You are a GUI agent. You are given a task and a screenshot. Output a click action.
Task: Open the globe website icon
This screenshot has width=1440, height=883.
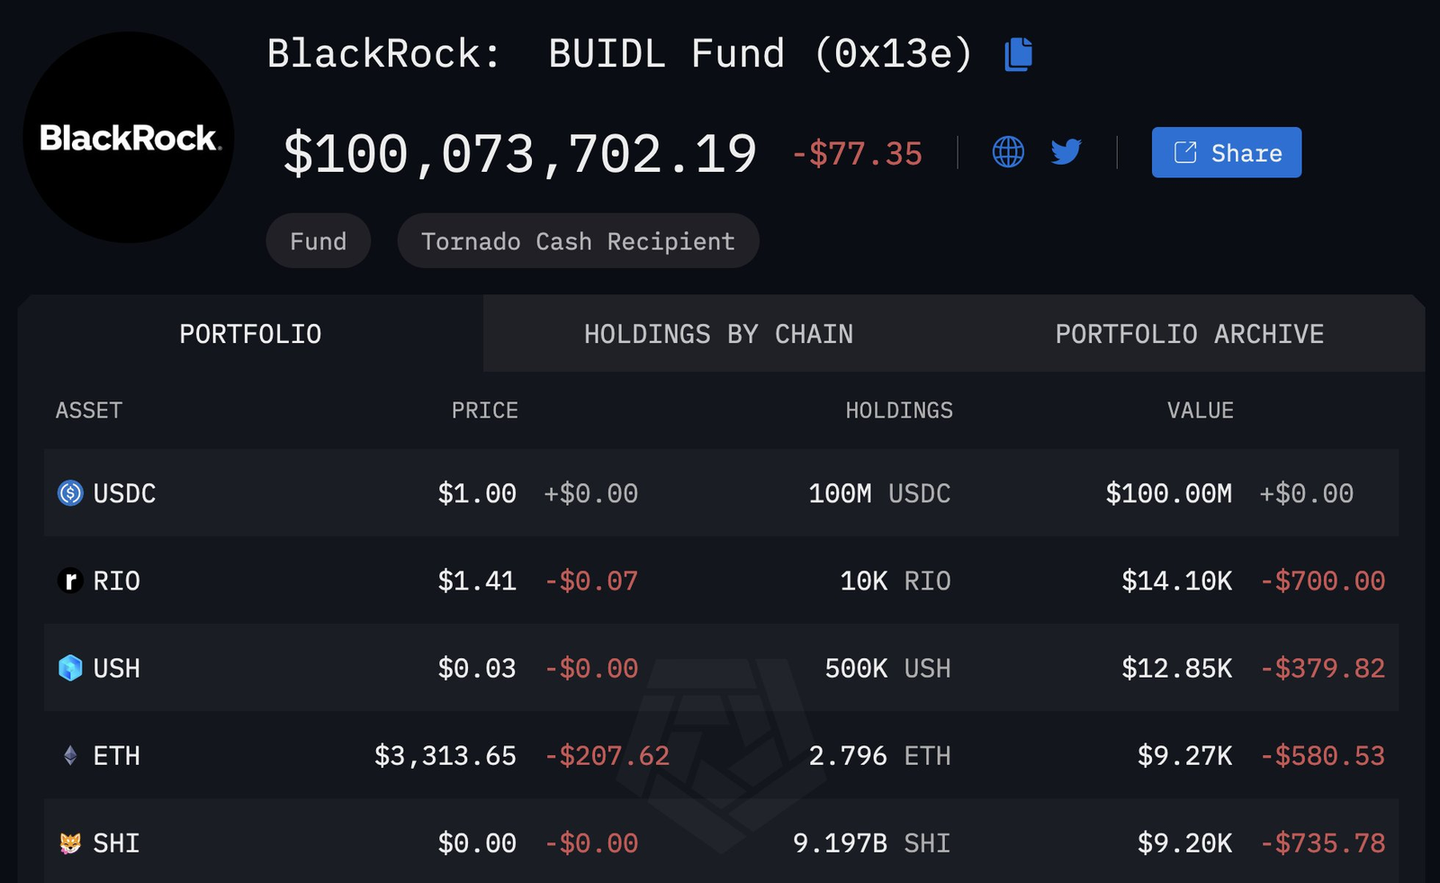pyautogui.click(x=1008, y=152)
